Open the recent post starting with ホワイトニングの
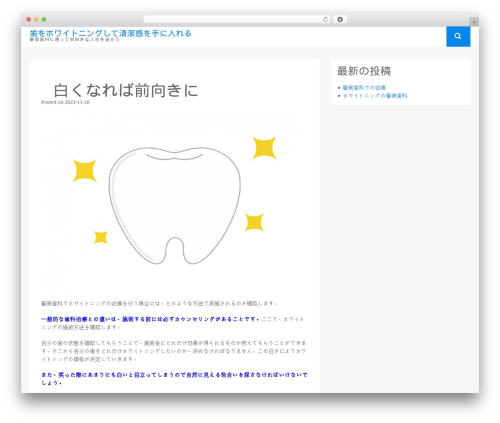The height and width of the screenshot is (423, 500). tap(375, 96)
